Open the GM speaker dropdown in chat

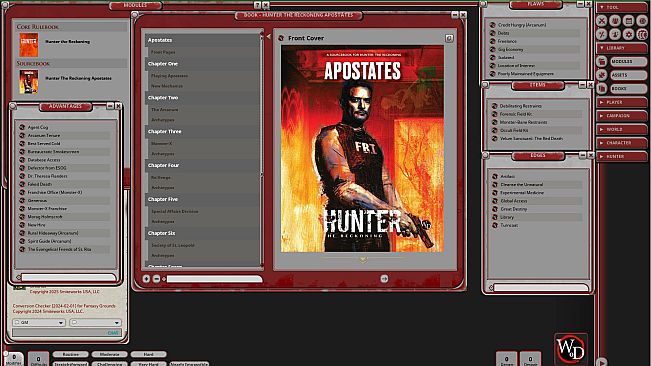39,322
